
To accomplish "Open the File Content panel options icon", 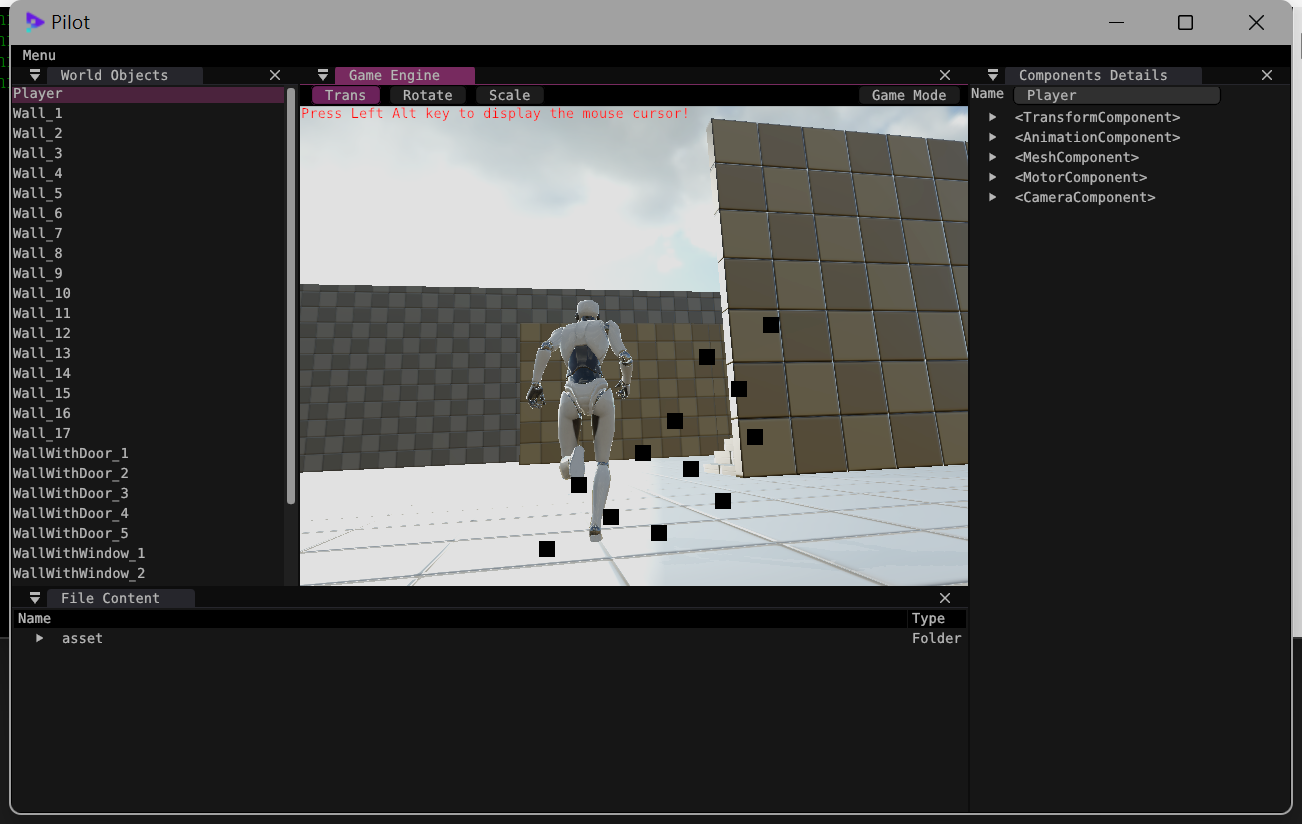I will click(x=34, y=597).
